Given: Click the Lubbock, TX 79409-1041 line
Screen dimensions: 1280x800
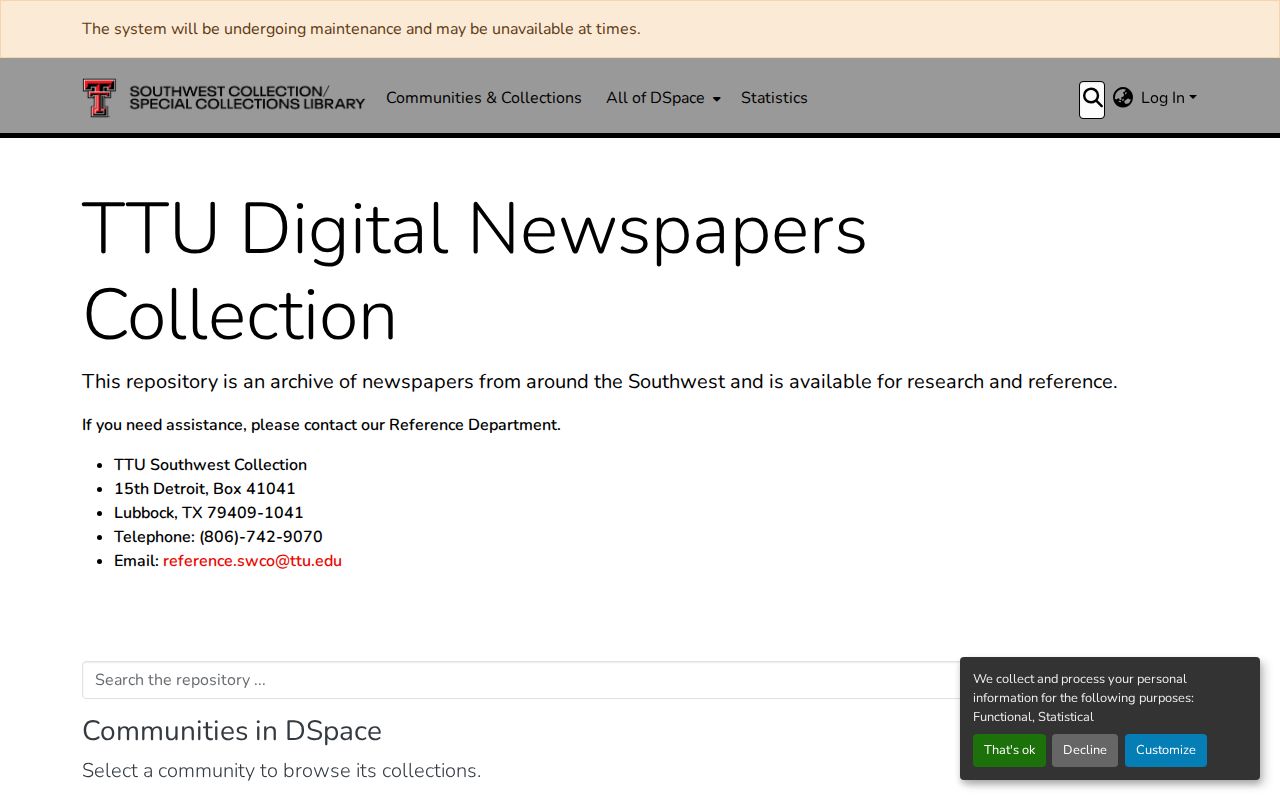Looking at the screenshot, I should (208, 513).
